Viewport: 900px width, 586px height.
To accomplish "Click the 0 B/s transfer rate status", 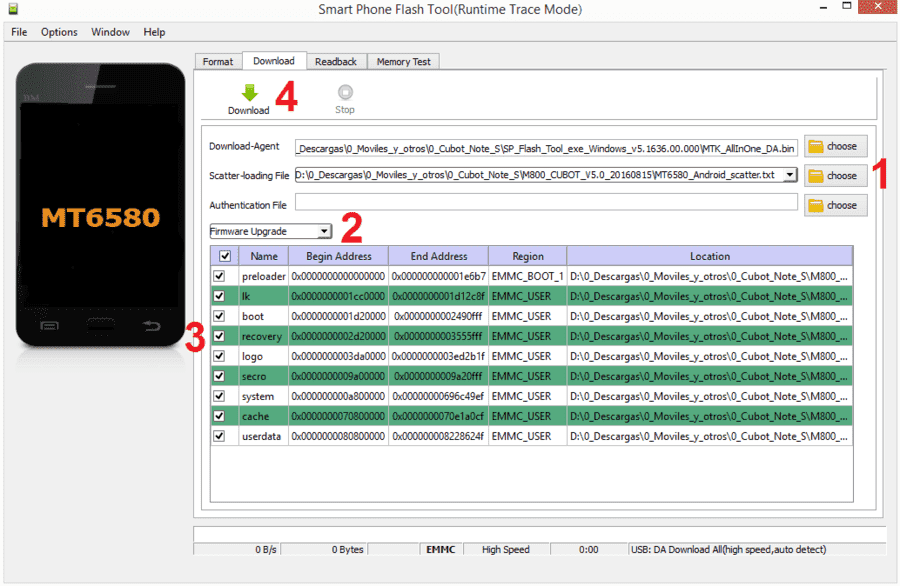I will [266, 549].
